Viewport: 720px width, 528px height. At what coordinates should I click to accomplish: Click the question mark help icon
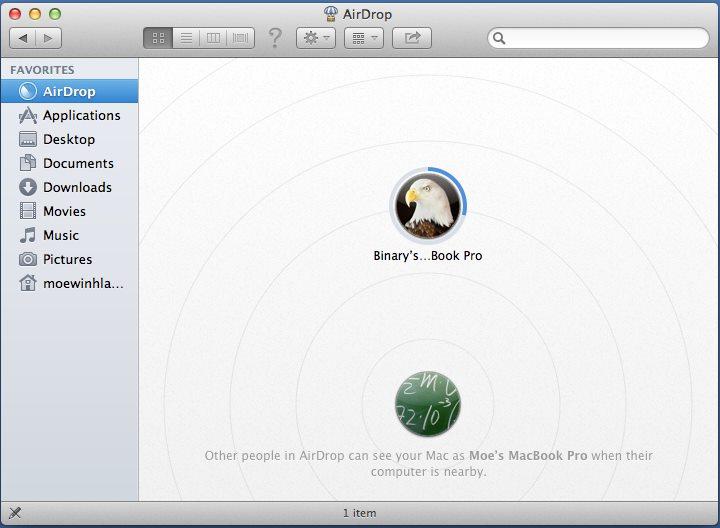tap(275, 38)
